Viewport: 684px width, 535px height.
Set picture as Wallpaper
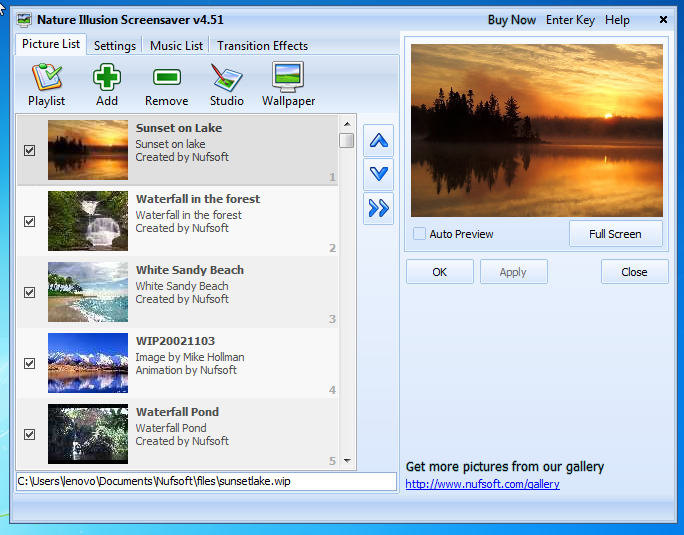click(x=288, y=85)
